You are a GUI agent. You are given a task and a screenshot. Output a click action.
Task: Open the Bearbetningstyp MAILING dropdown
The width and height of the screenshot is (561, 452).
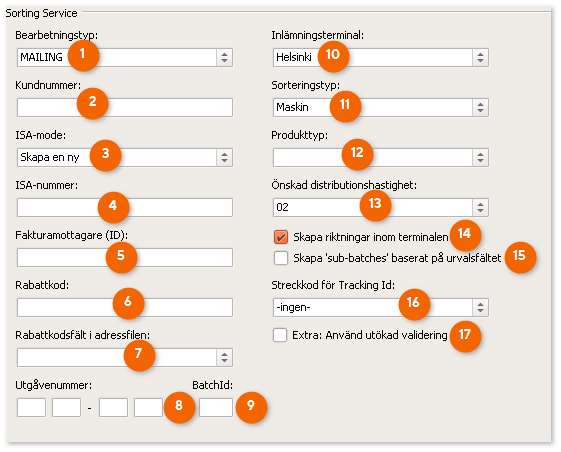point(125,57)
